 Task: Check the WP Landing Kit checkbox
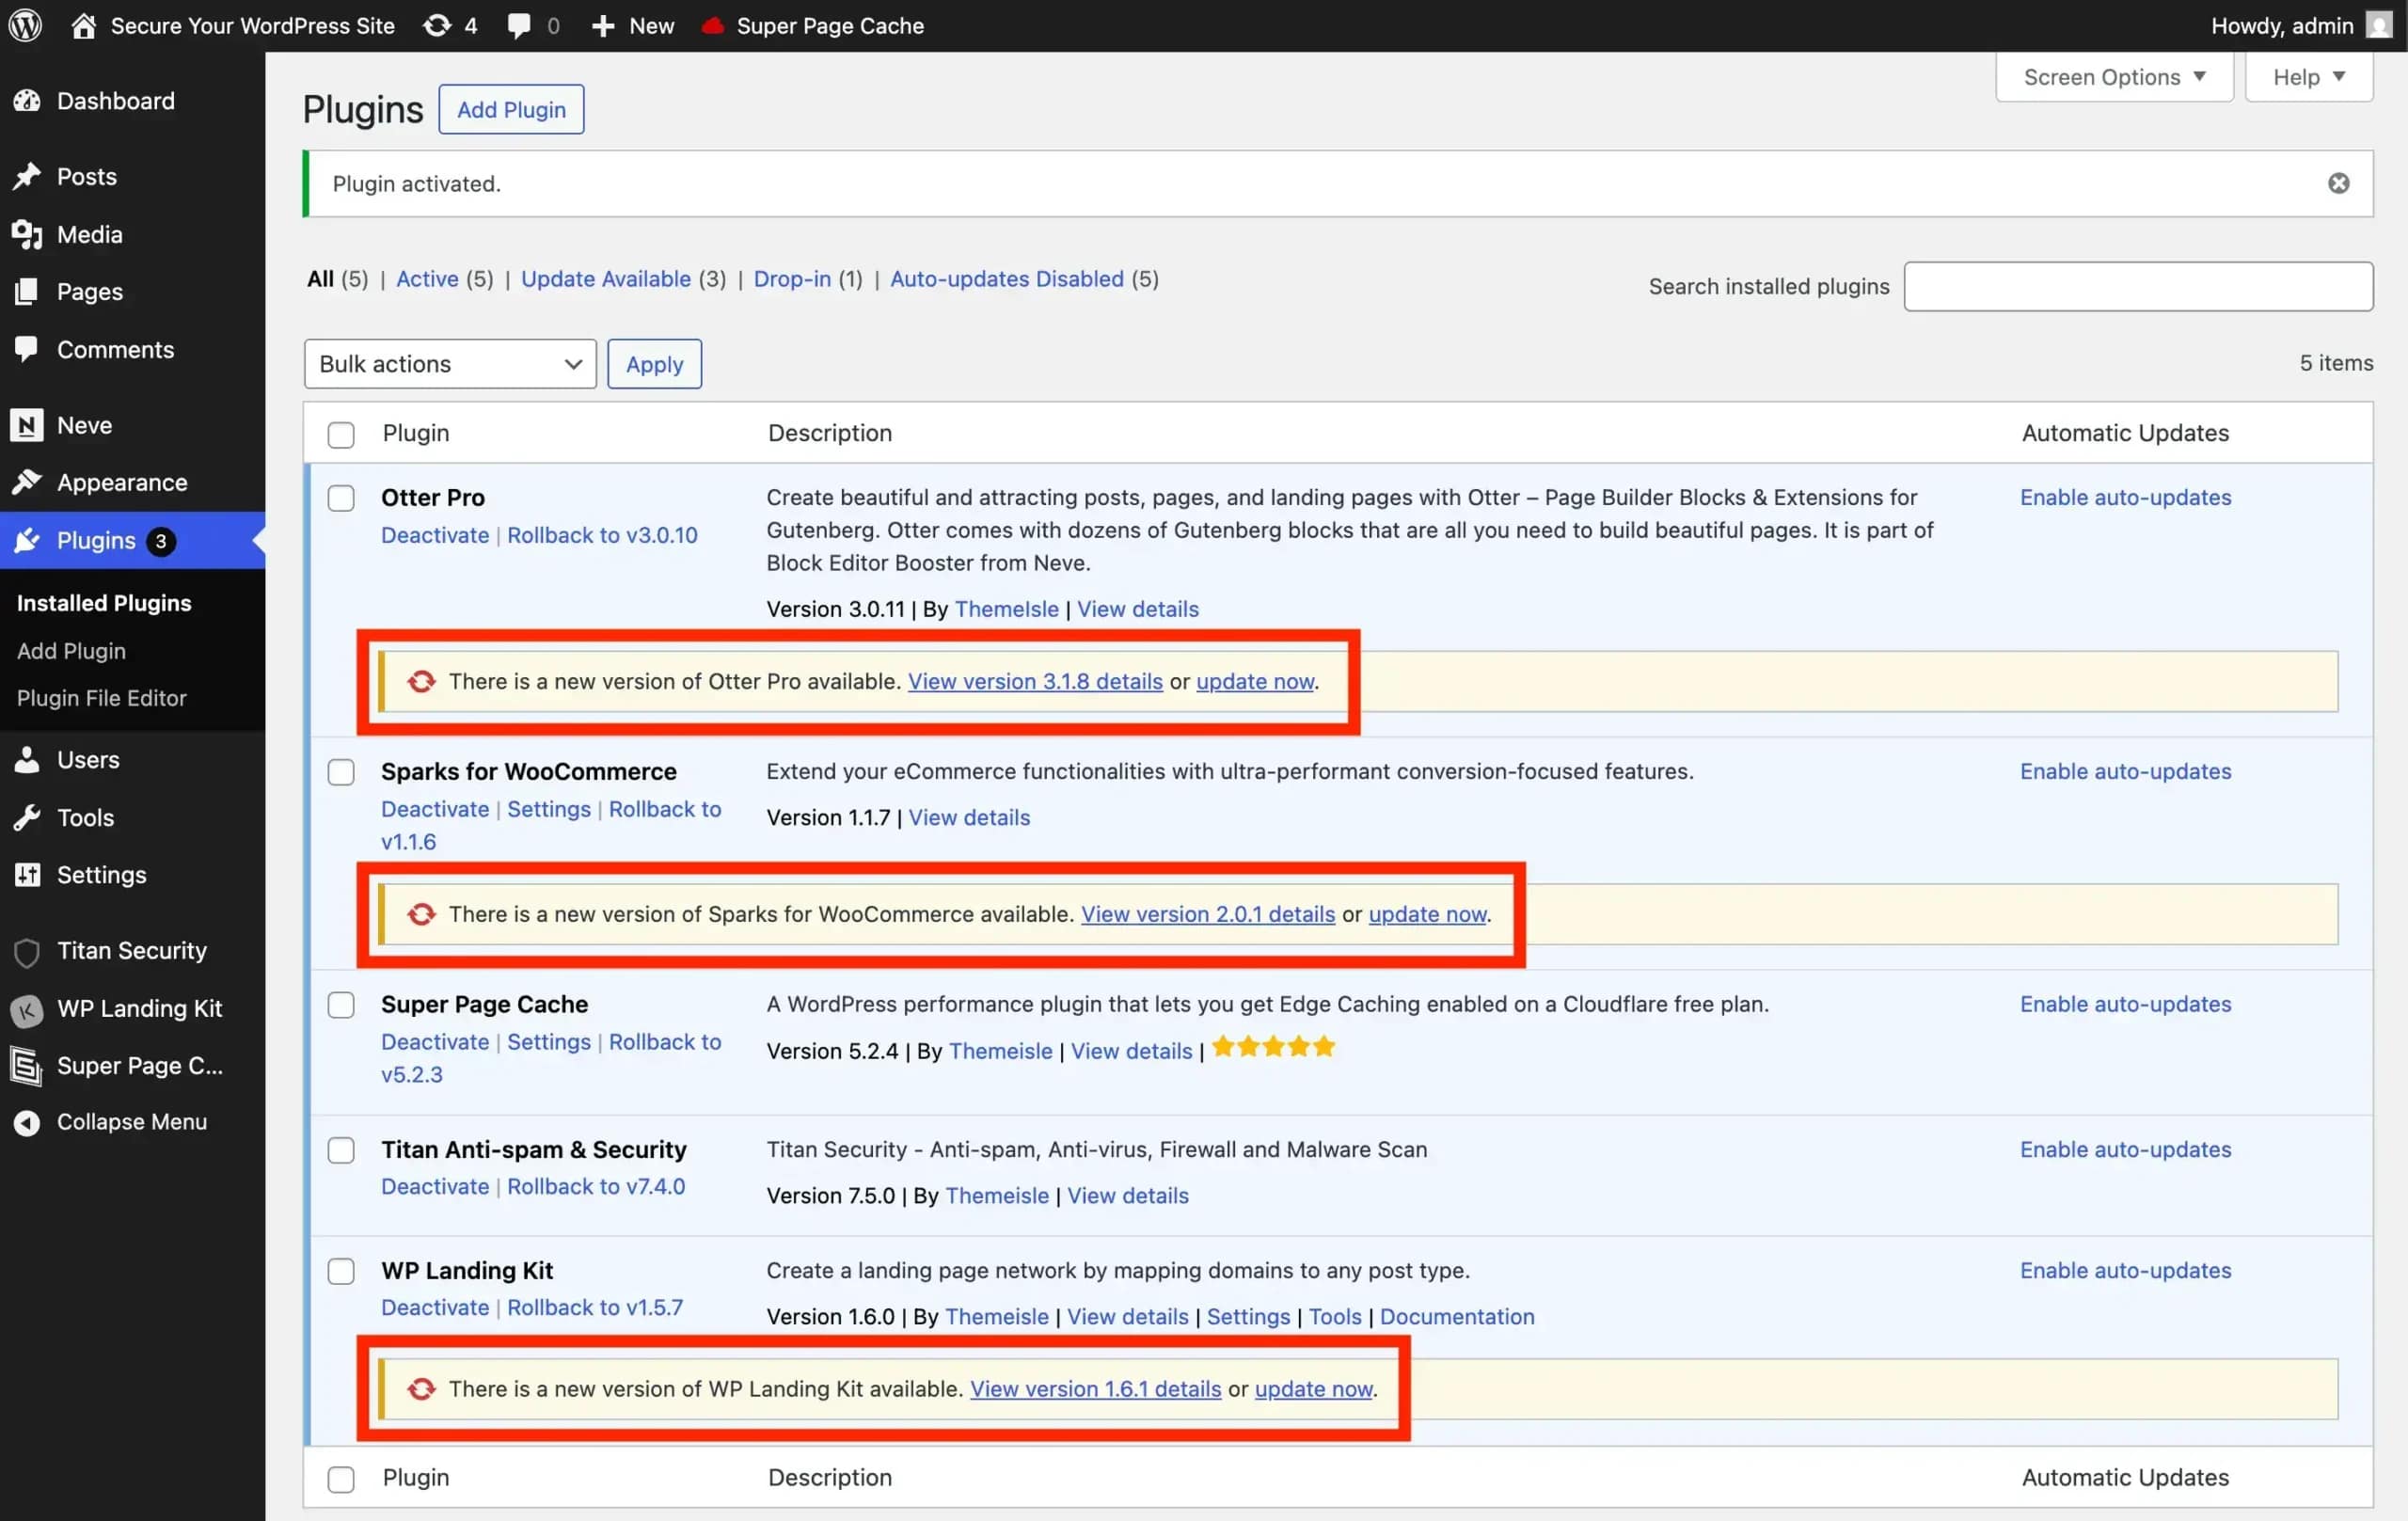(x=341, y=1271)
